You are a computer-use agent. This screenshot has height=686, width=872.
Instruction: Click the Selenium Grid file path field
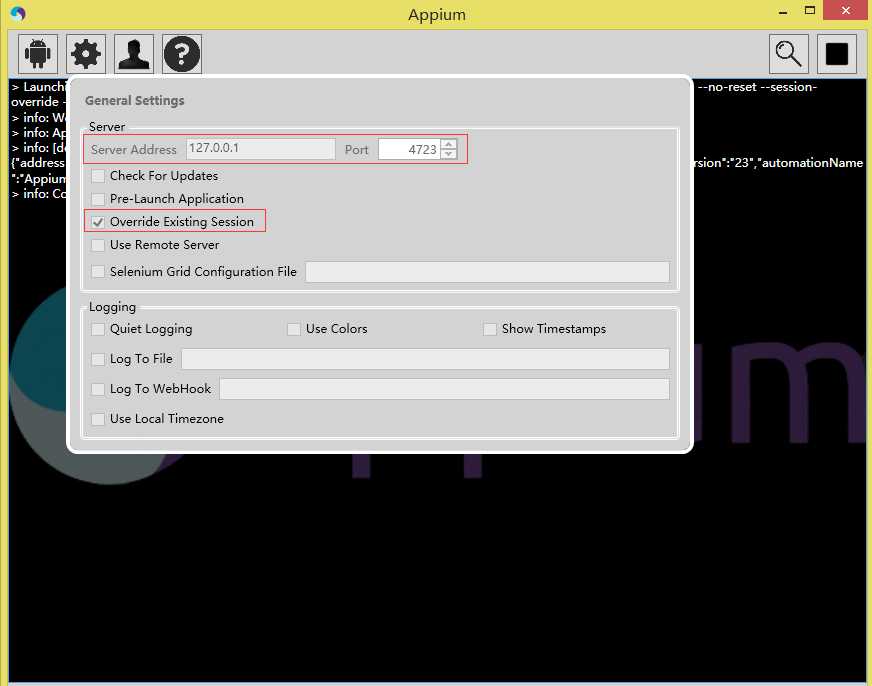(487, 272)
